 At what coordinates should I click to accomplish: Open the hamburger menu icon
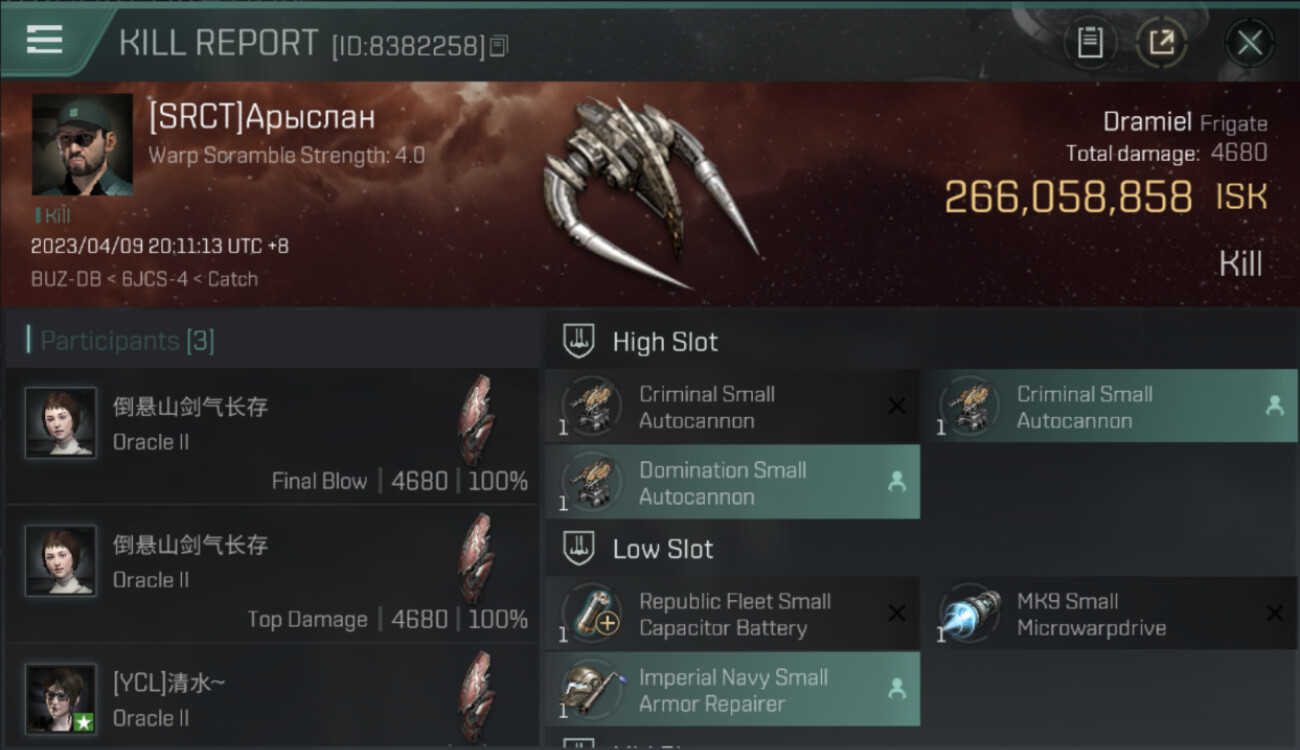tap(45, 41)
